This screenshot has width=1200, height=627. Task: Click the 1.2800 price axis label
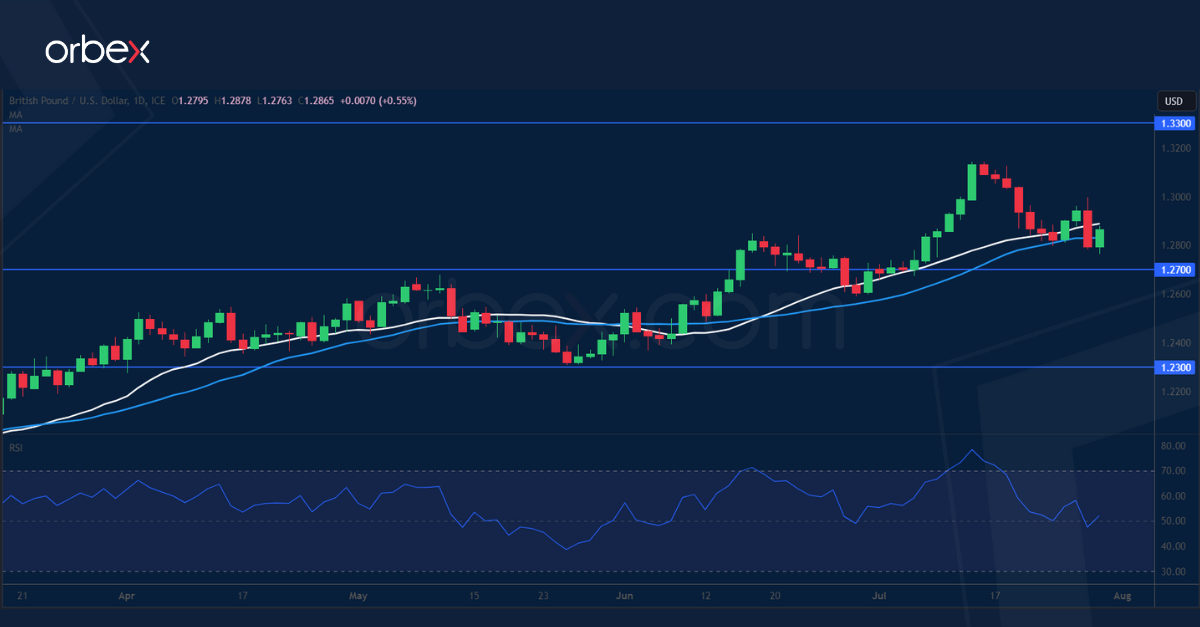click(1174, 245)
